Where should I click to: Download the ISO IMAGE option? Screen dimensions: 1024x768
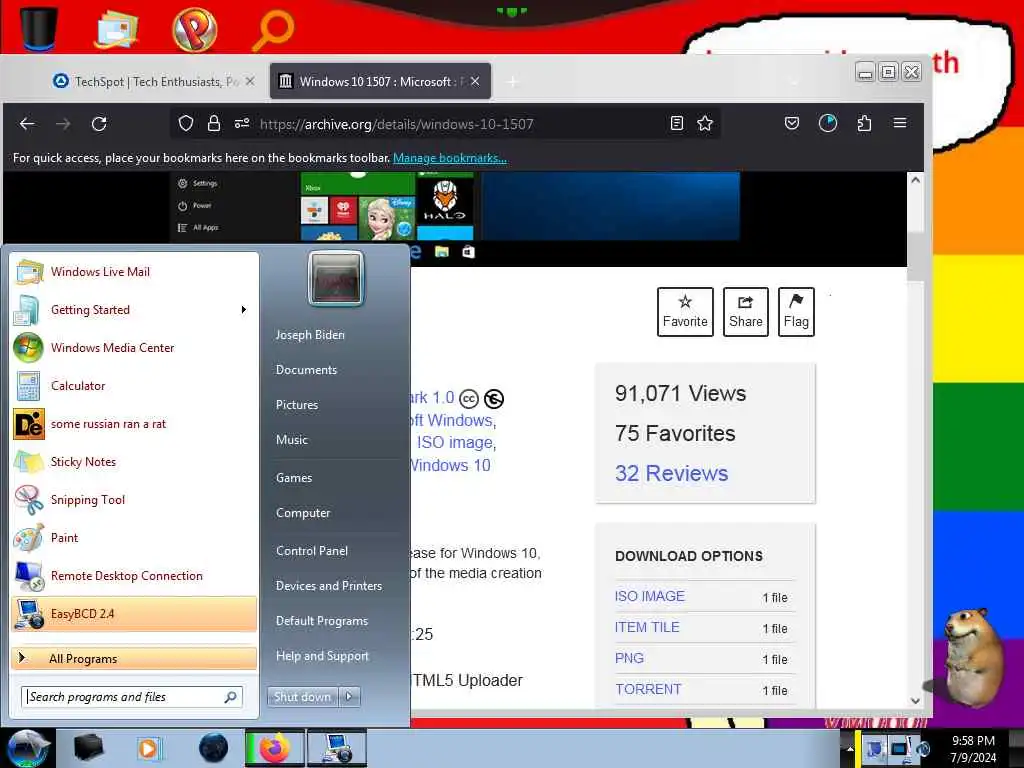[x=650, y=596]
